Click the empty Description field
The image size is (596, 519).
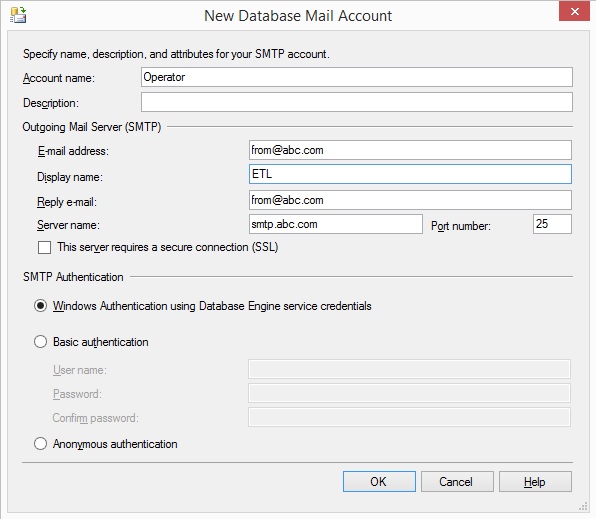coord(357,102)
